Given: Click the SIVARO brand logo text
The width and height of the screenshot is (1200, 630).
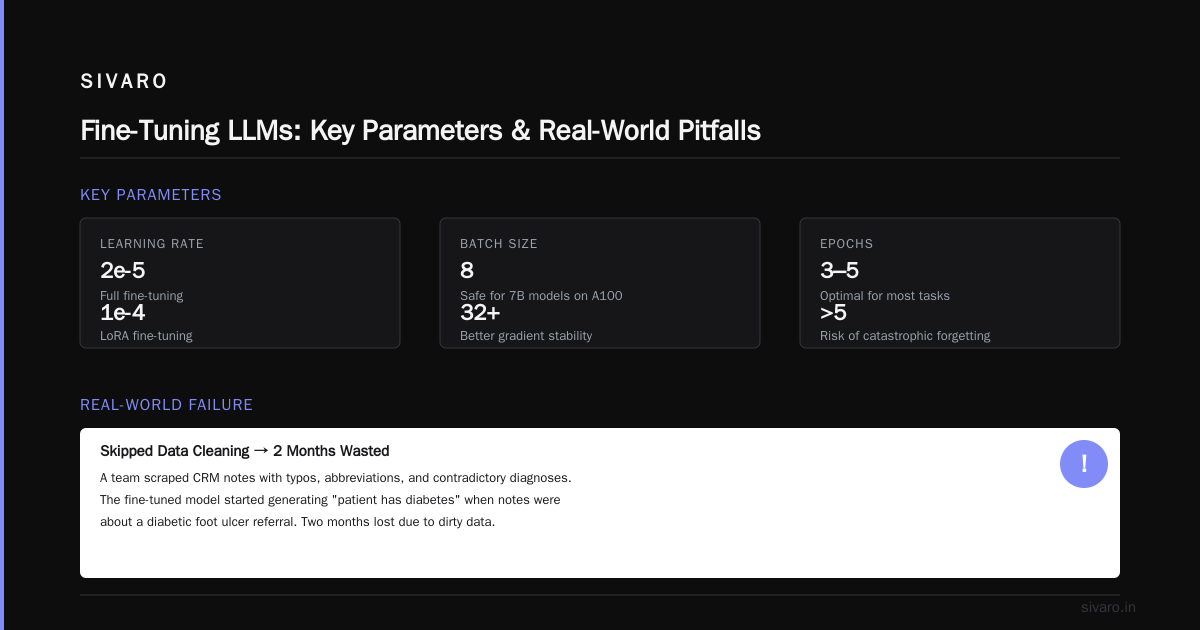Looking at the screenshot, I should pos(124,82).
